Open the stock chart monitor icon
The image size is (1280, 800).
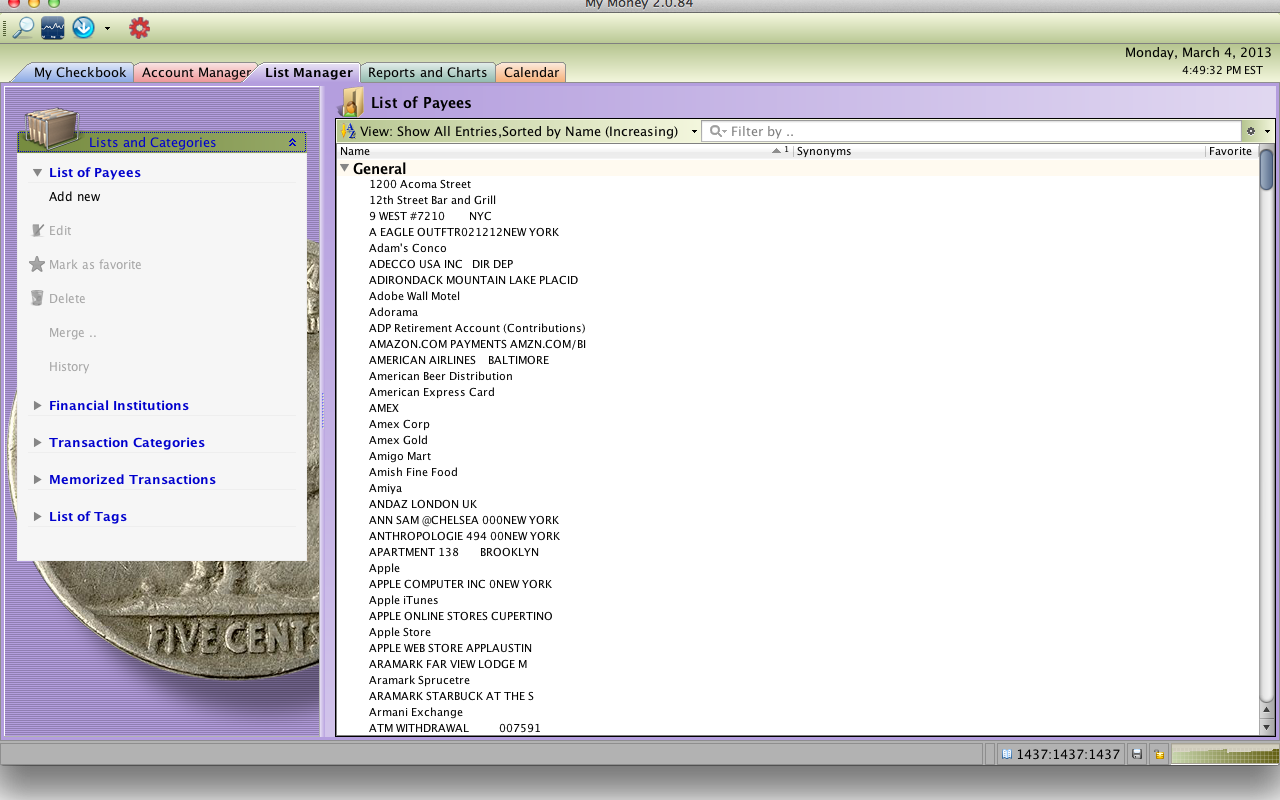pyautogui.click(x=53, y=28)
